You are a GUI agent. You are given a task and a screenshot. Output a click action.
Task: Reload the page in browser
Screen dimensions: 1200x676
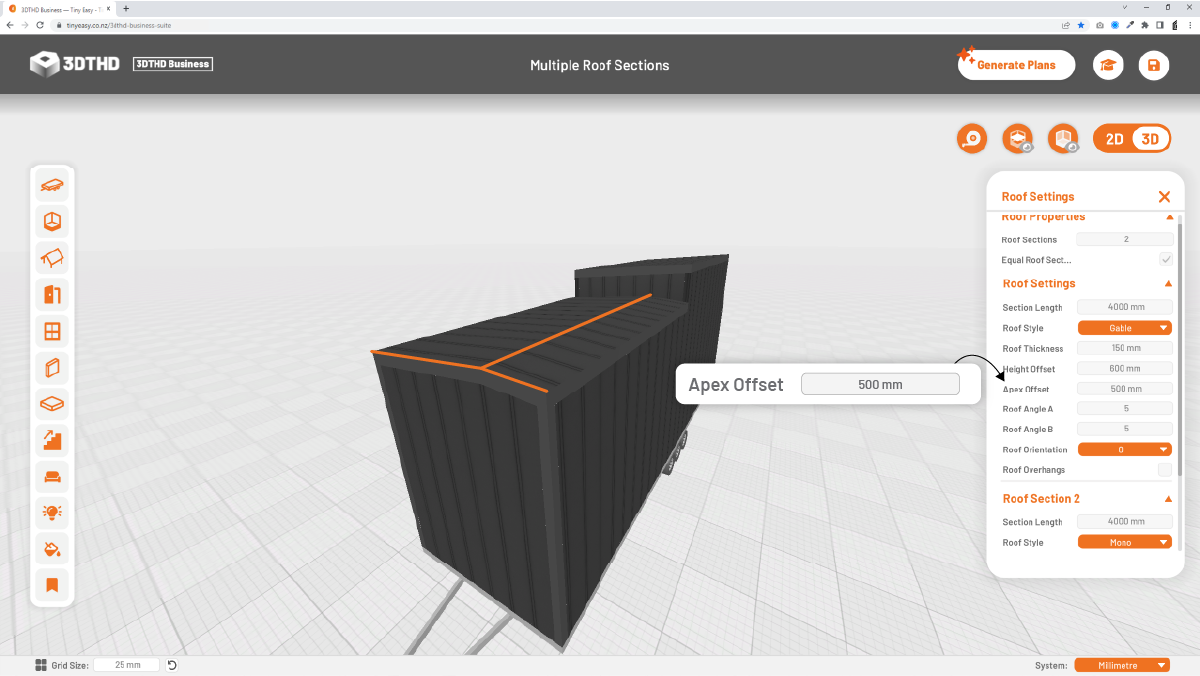(39, 25)
